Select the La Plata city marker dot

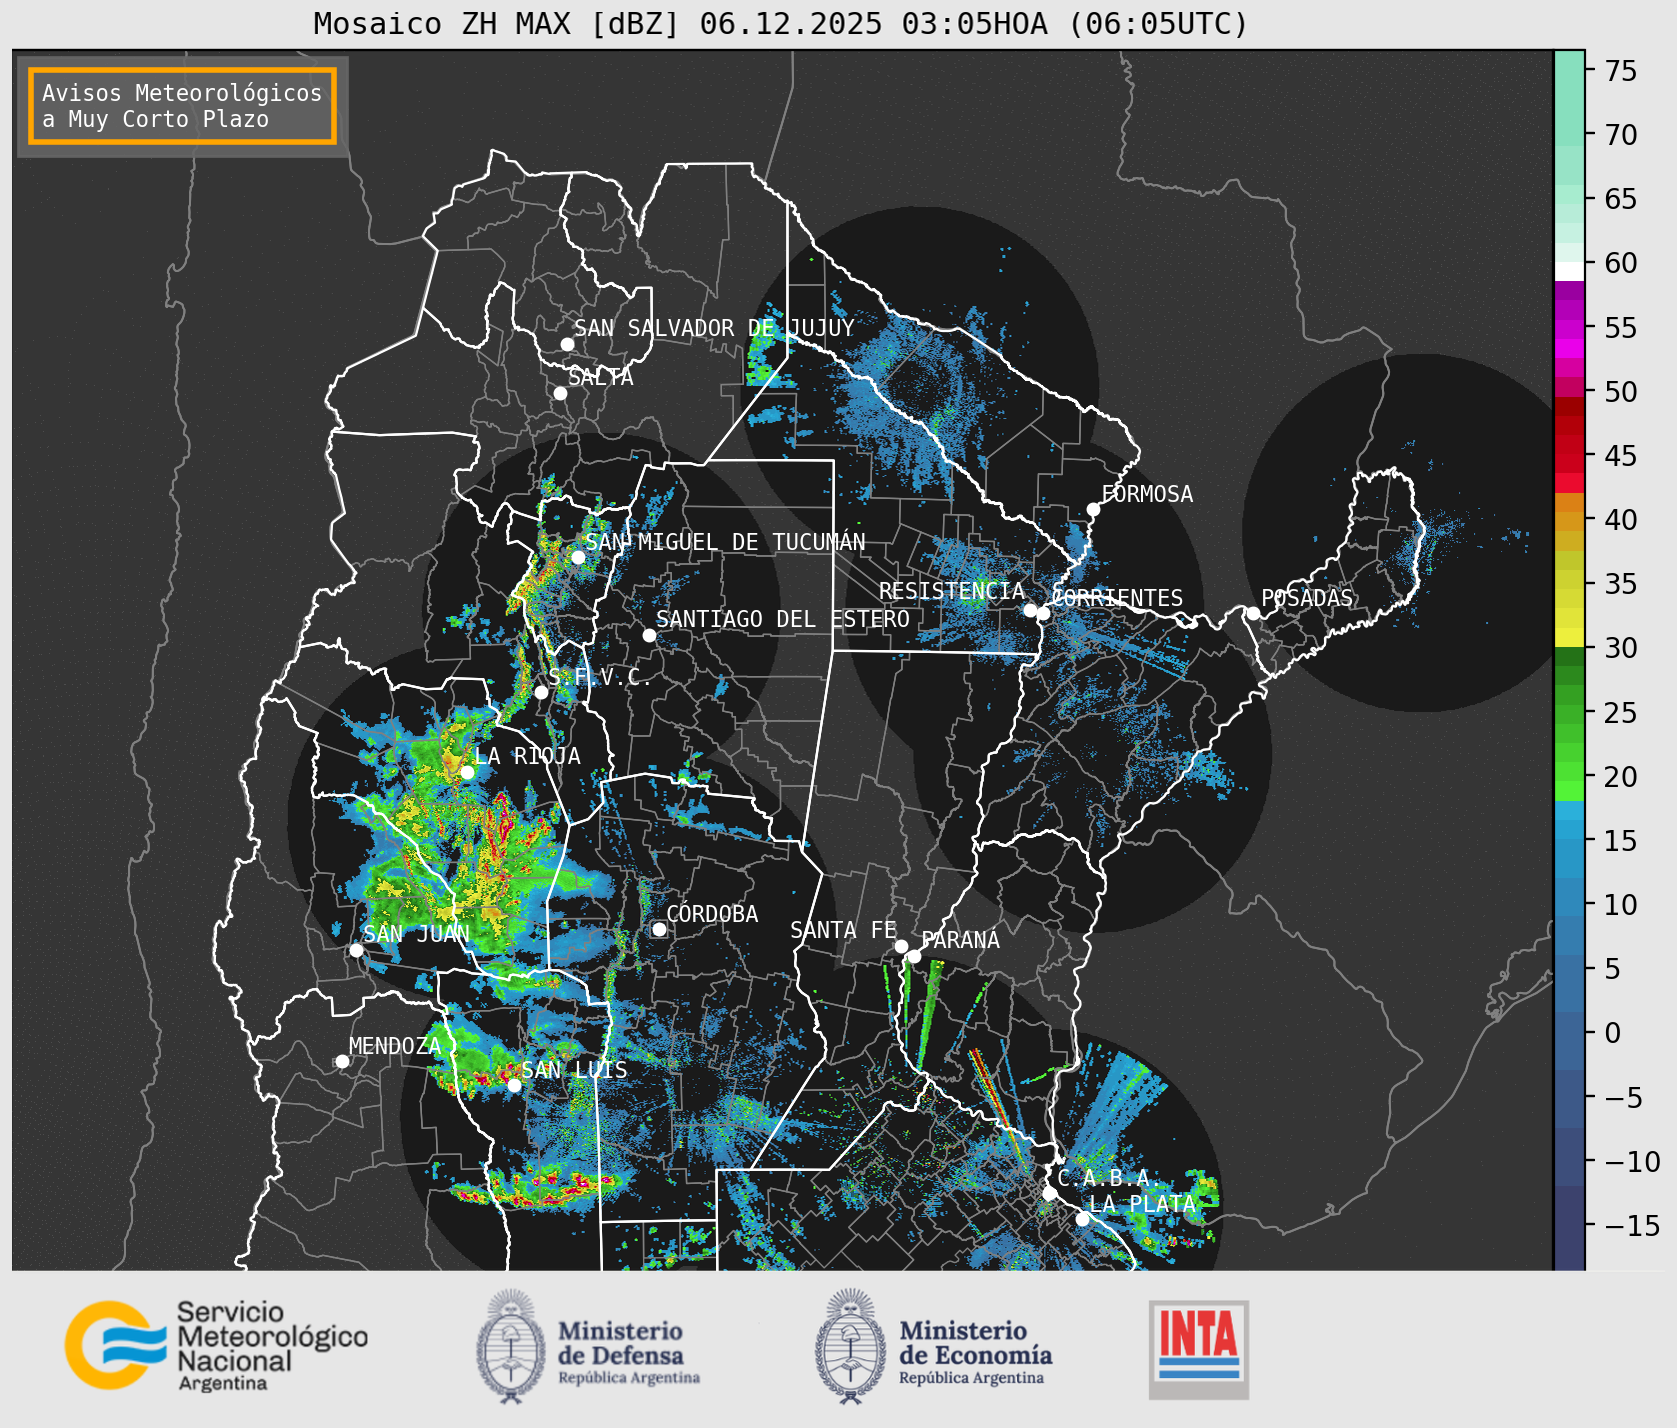(1082, 1219)
